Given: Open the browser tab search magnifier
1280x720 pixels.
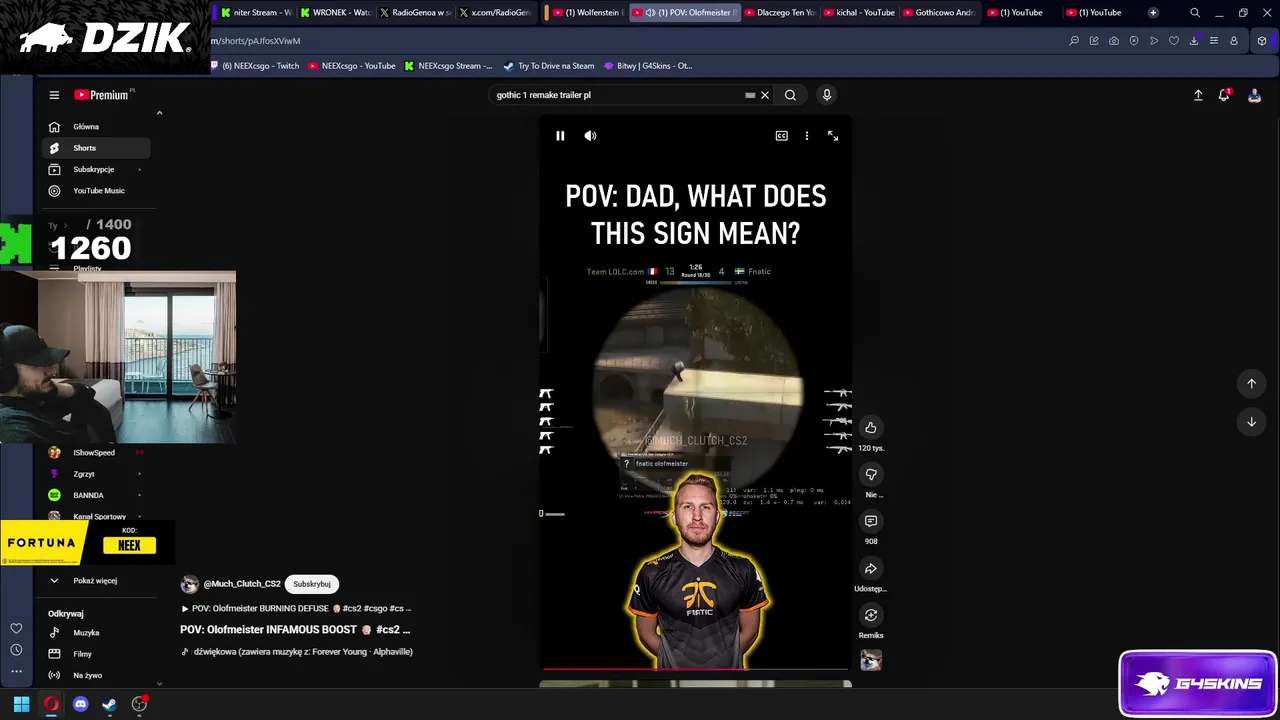Looking at the screenshot, I should 1195,13.
